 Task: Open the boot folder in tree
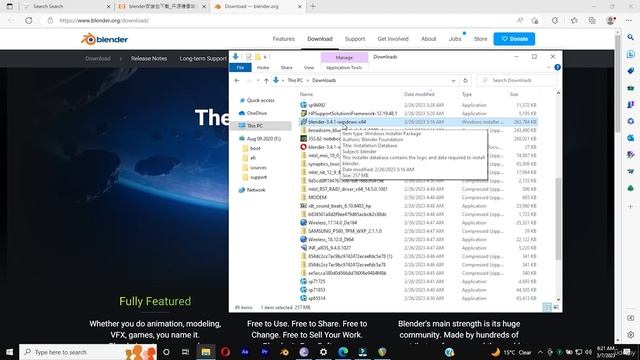tap(255, 148)
